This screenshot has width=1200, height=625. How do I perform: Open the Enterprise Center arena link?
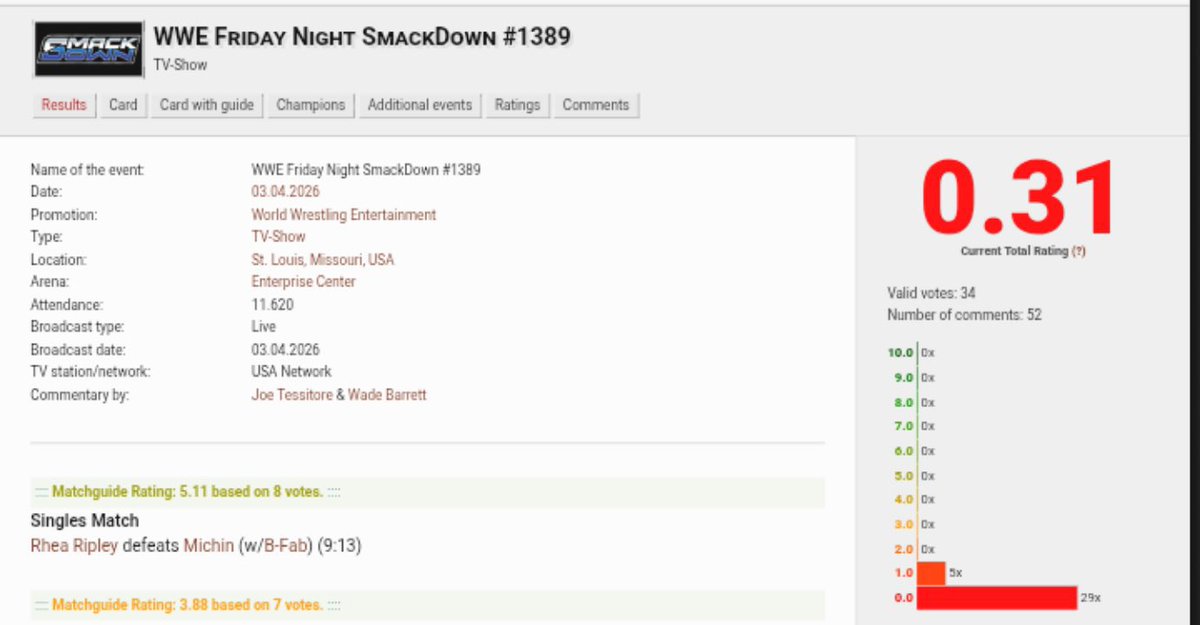[x=303, y=282]
